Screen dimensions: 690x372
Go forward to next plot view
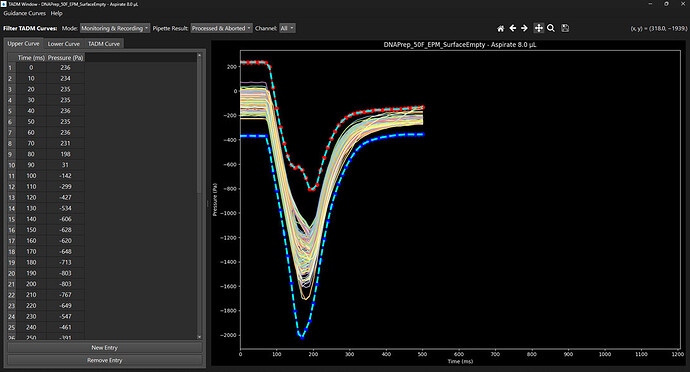[x=524, y=28]
